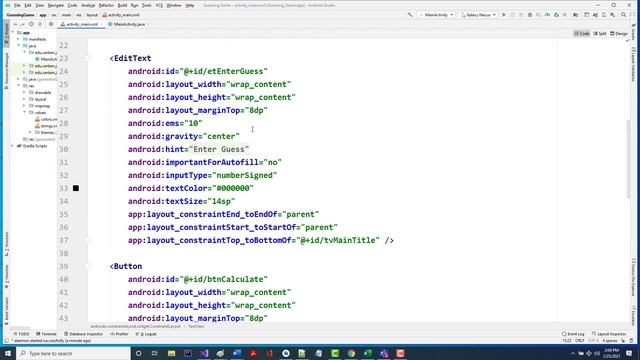Switch editor to Design view

[x=618, y=33]
